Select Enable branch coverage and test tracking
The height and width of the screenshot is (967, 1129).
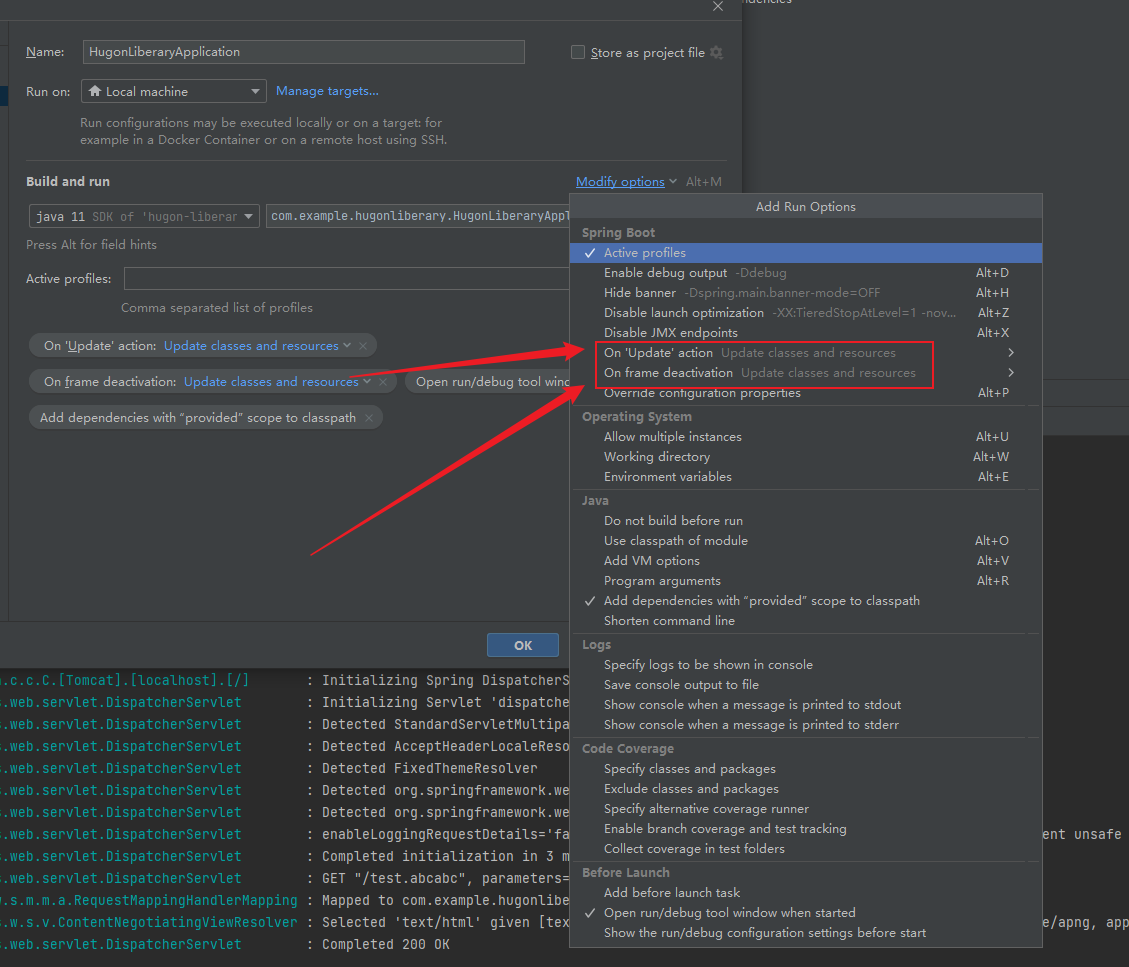pos(806,829)
